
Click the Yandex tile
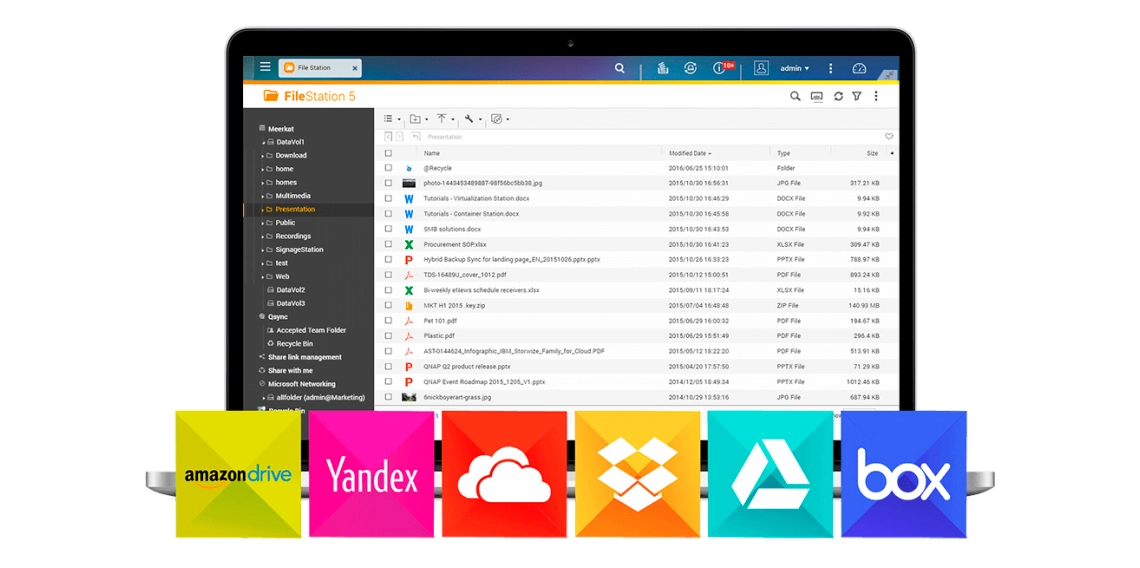tap(372, 474)
